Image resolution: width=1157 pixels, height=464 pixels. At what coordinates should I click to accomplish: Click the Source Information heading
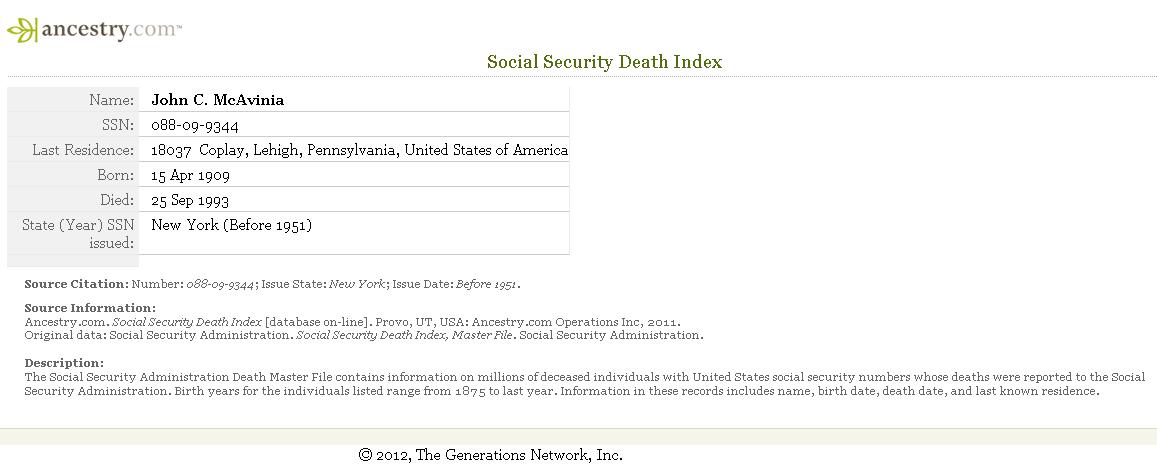click(x=90, y=308)
